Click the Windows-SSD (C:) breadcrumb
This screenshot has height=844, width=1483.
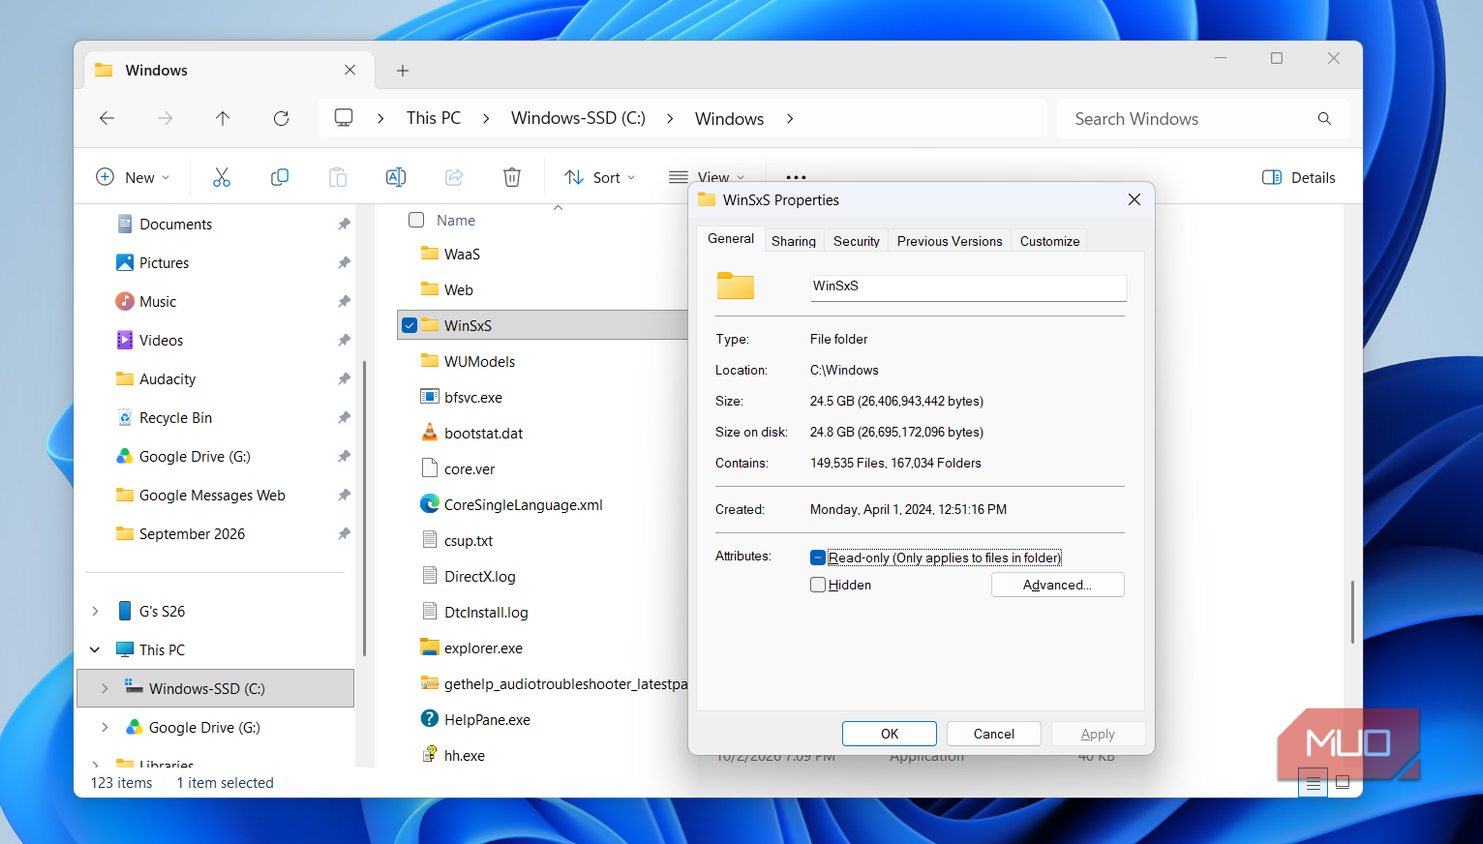pos(578,118)
